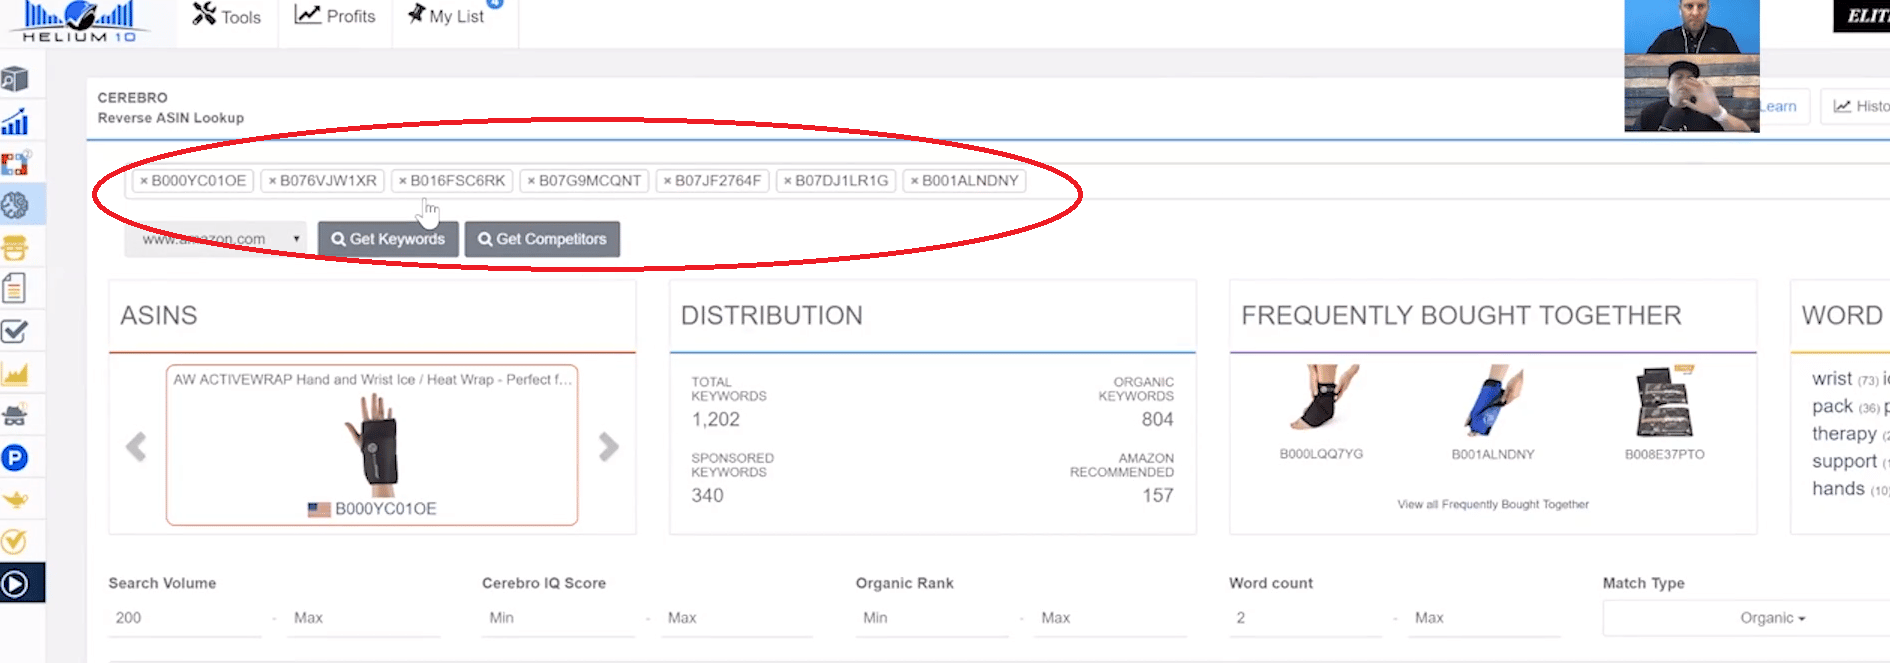Click the Total Keywords value 1,202
This screenshot has height=666, width=1890.
coord(716,420)
